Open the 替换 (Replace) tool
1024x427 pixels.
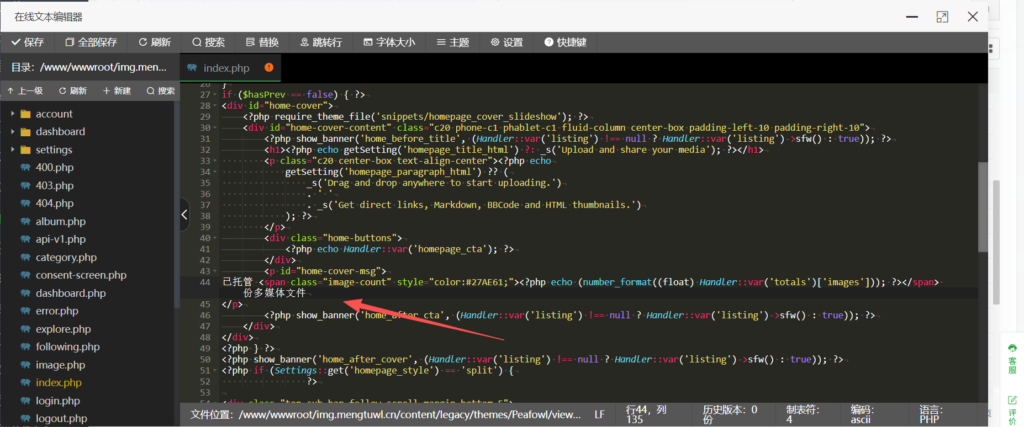(x=263, y=42)
